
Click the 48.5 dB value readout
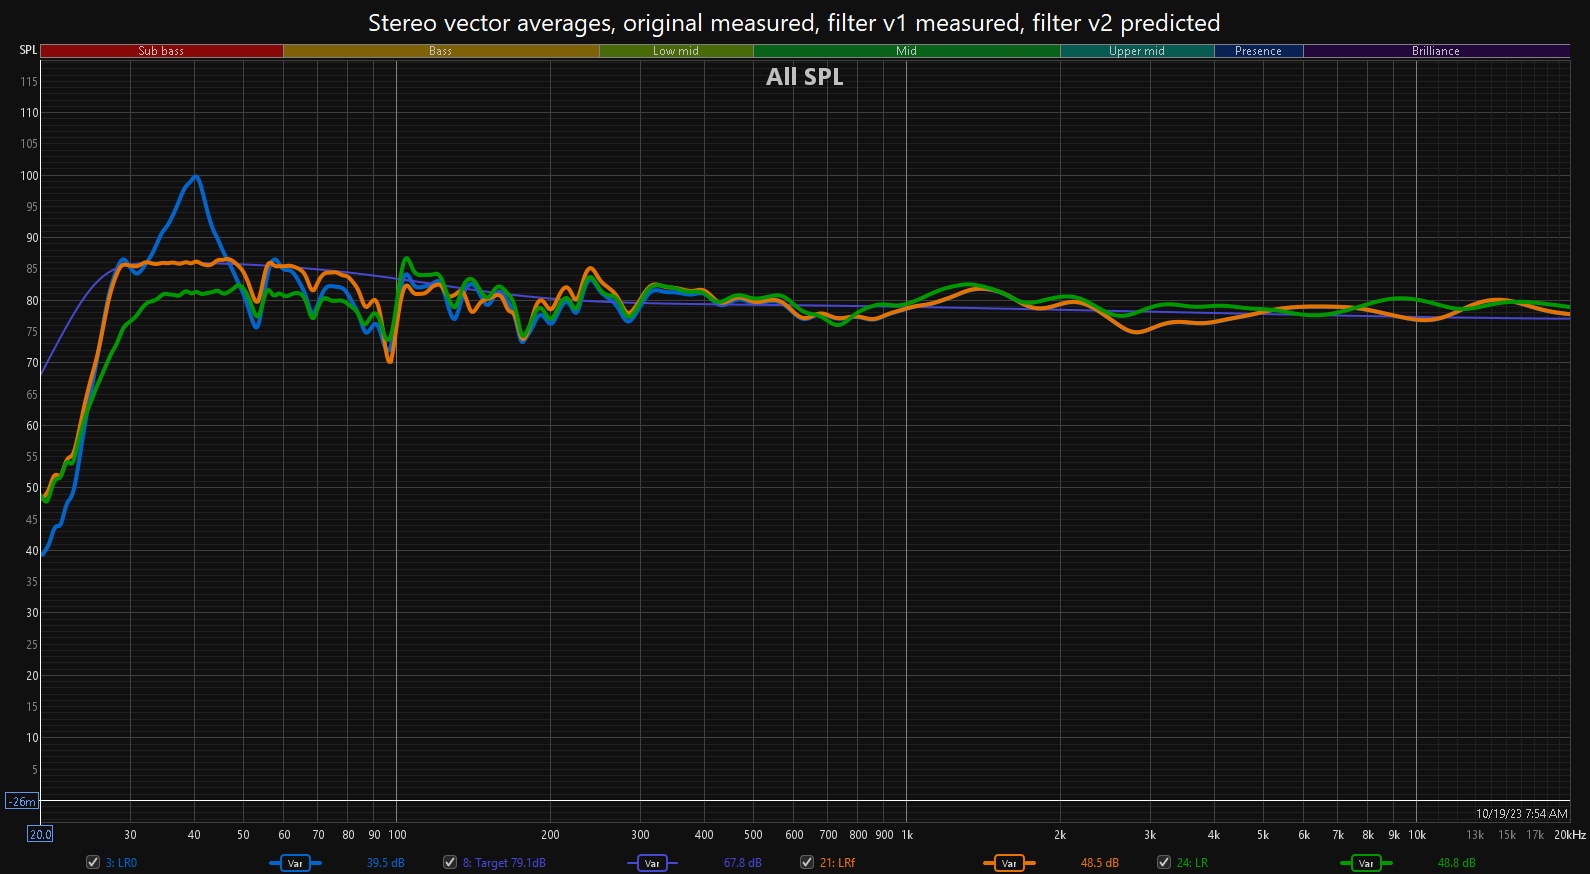point(1099,863)
